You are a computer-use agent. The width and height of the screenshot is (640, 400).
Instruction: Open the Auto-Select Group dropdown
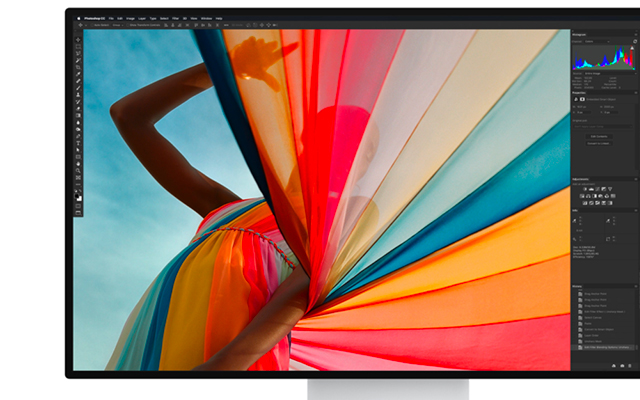(118, 25)
